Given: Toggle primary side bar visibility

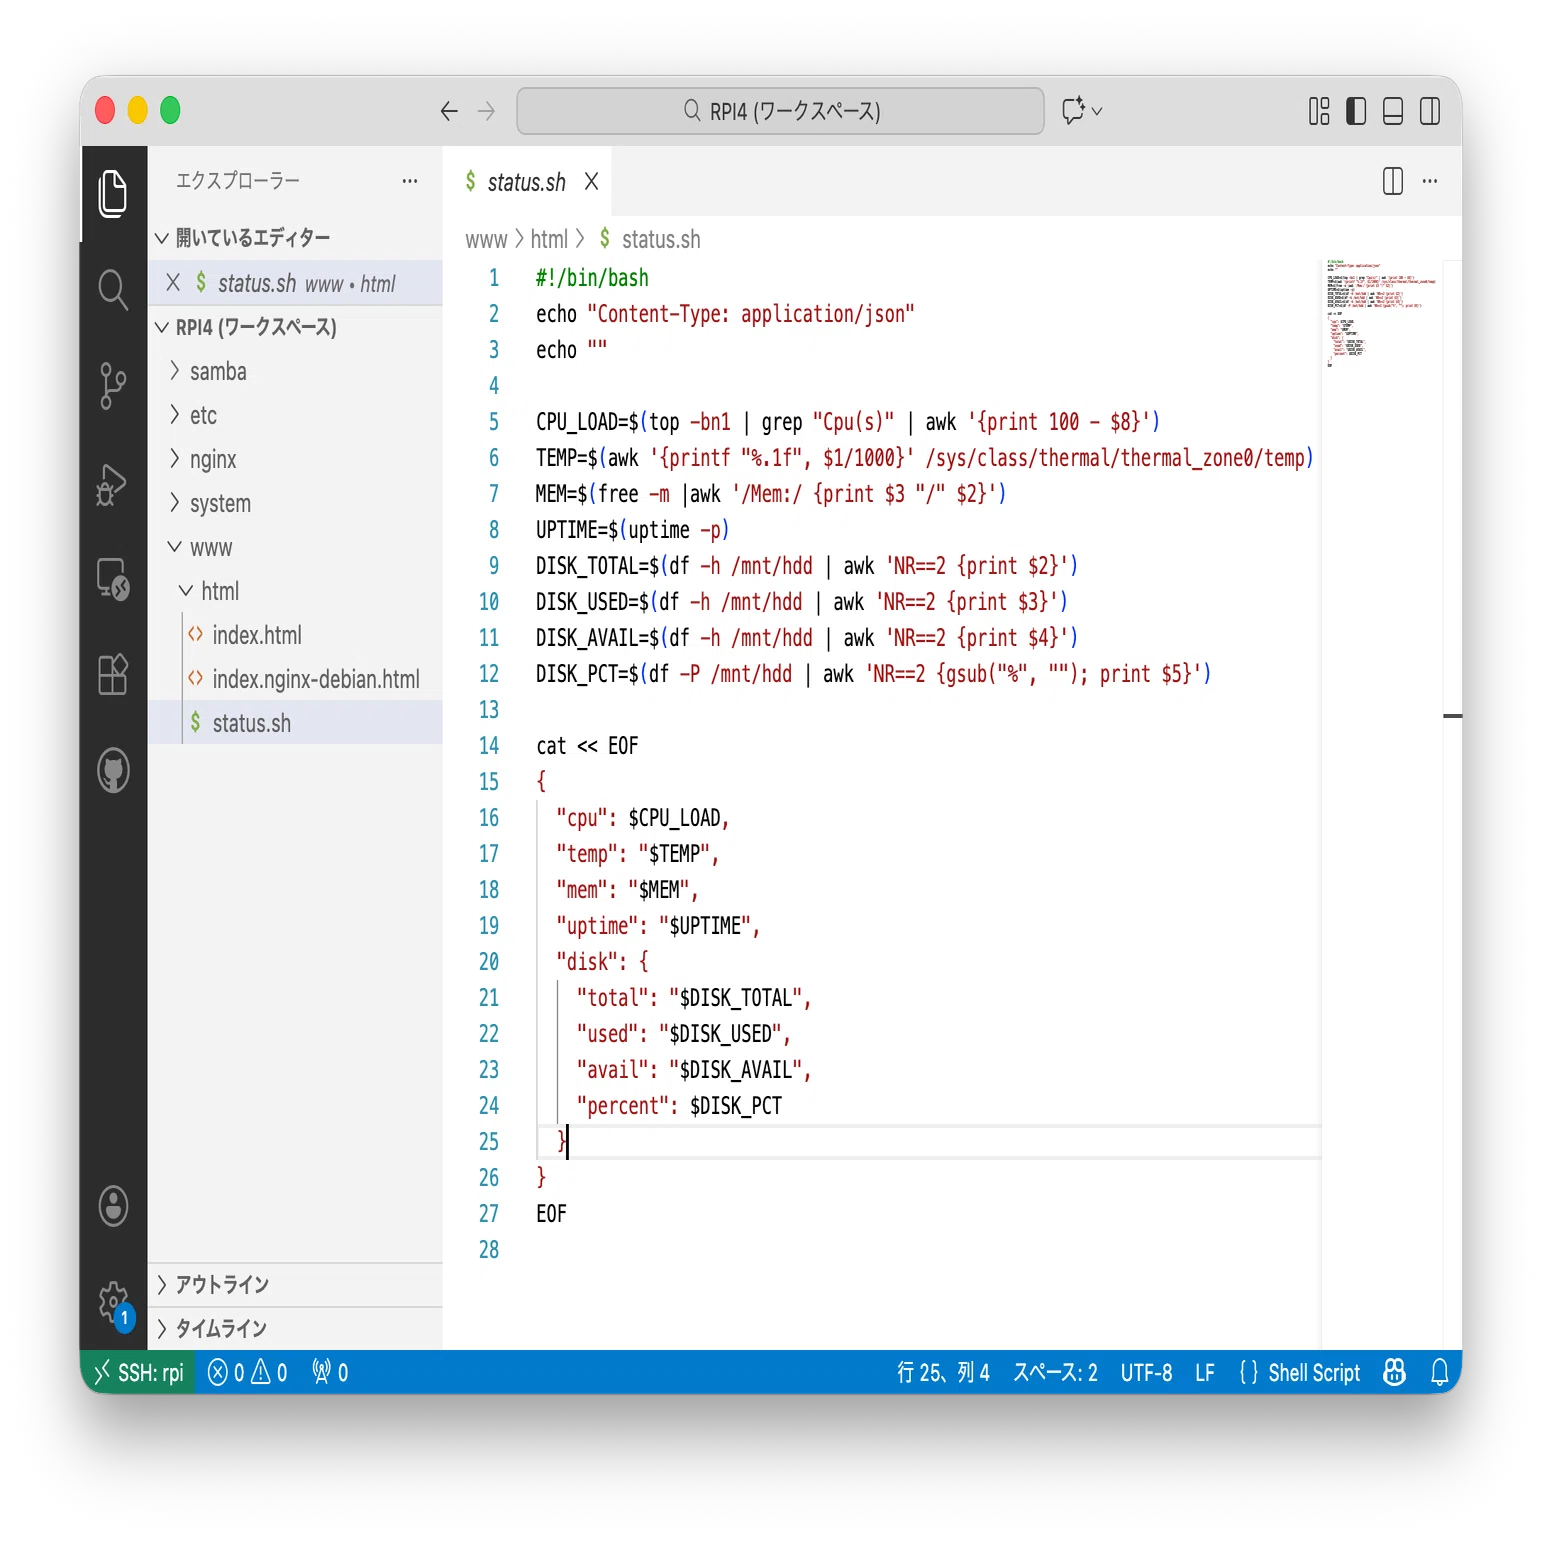Looking at the screenshot, I should point(1356,111).
